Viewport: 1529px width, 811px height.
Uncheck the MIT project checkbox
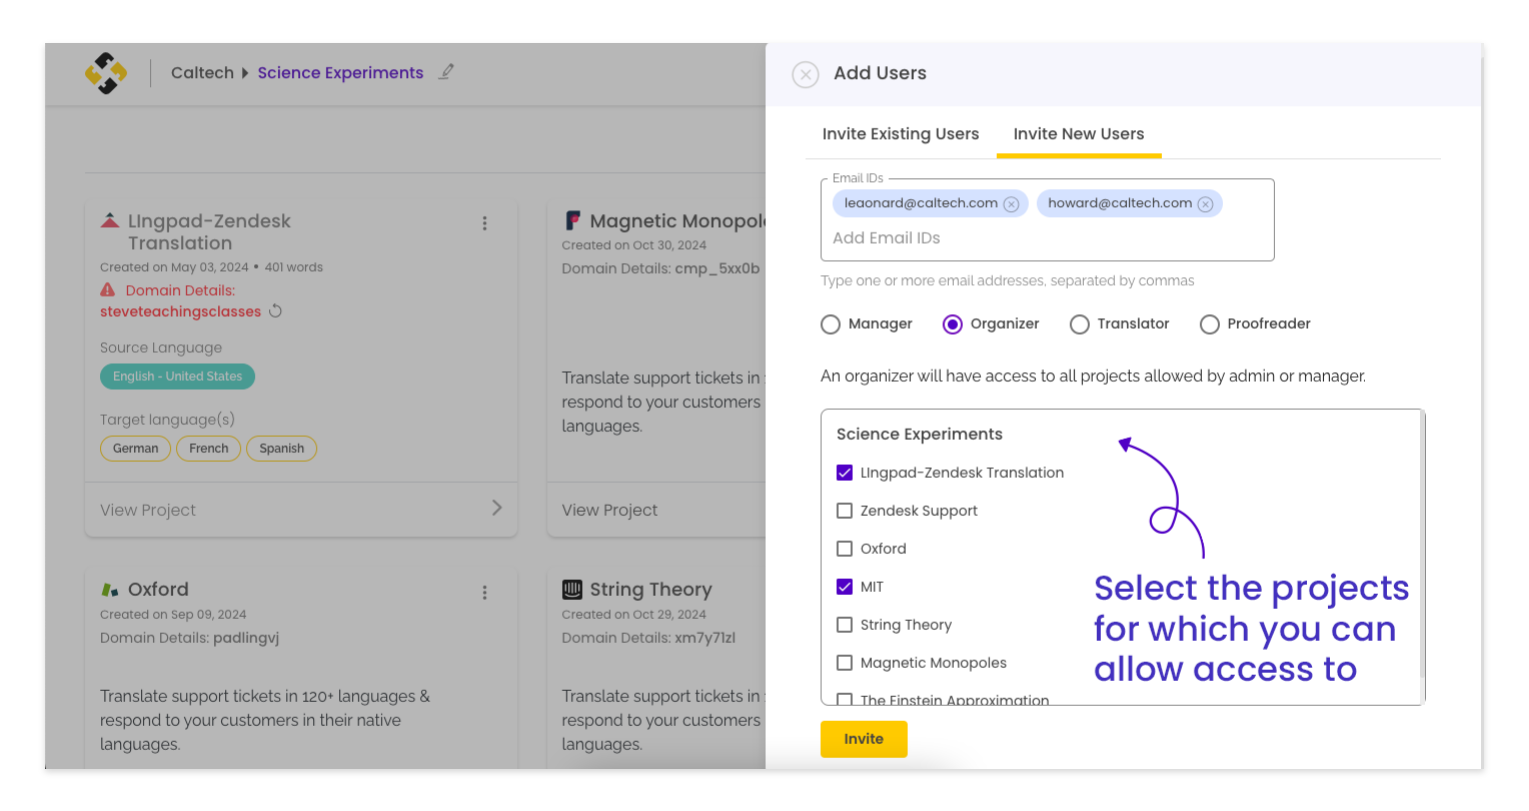(844, 587)
